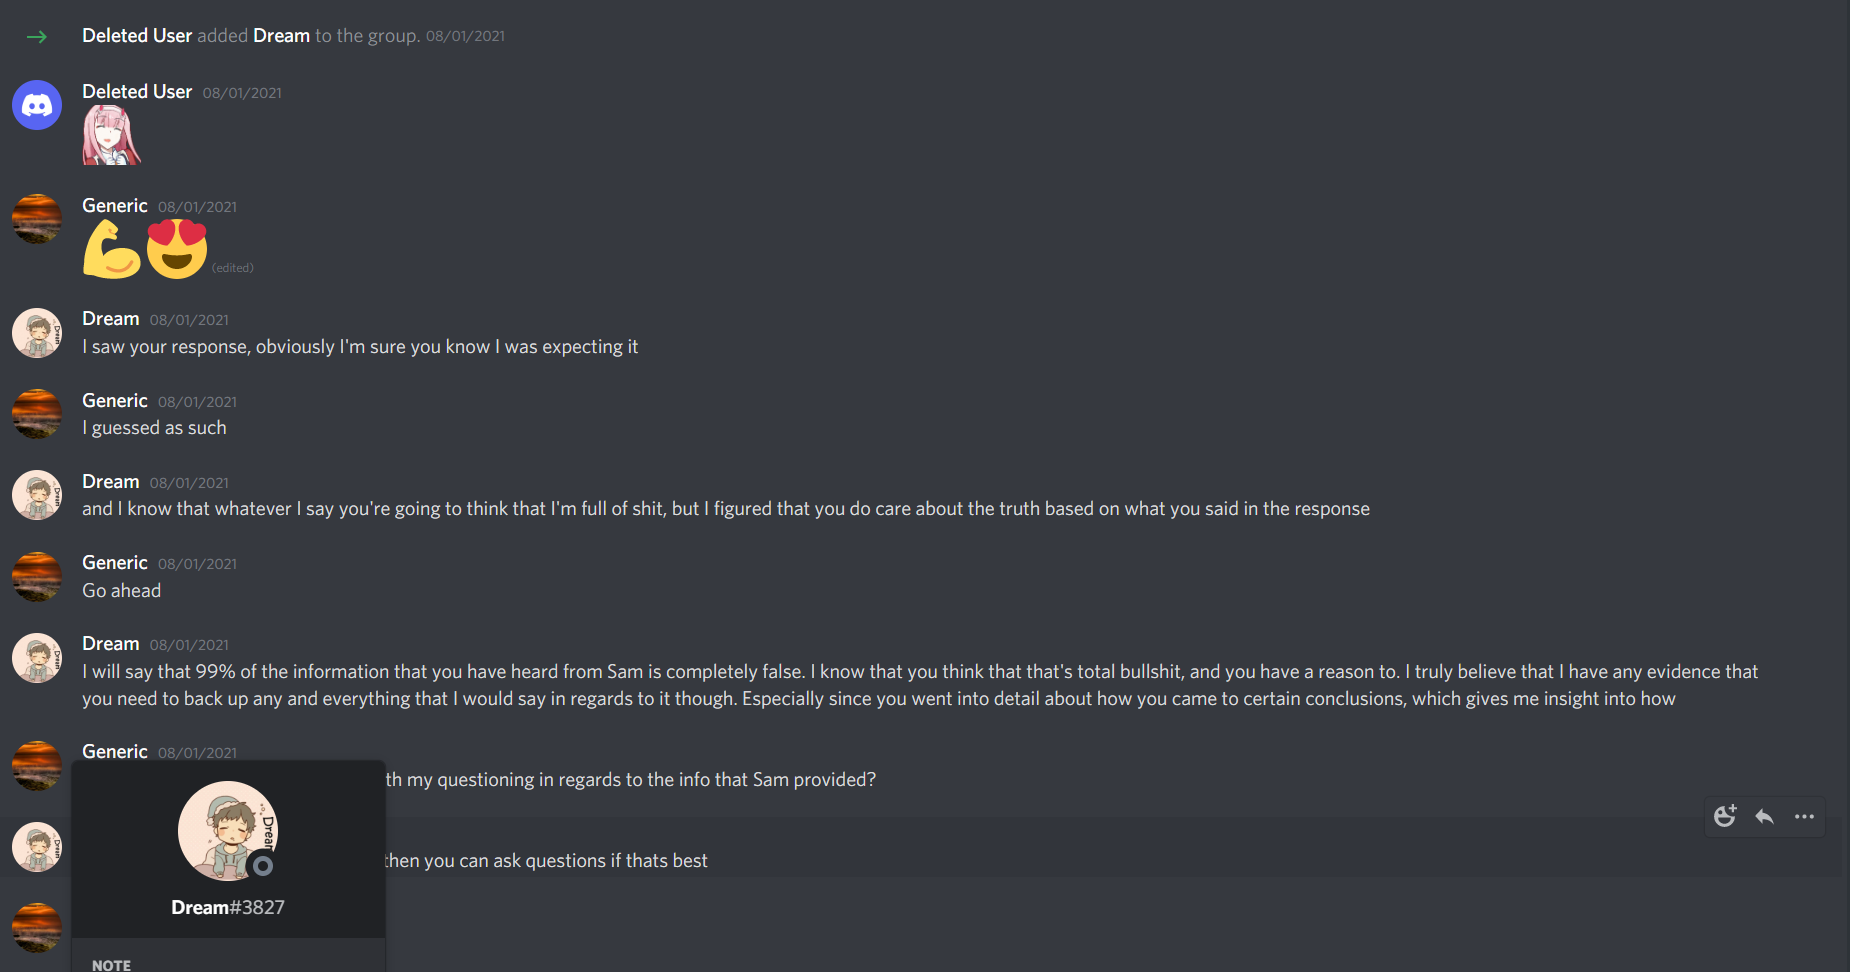The height and width of the screenshot is (972, 1850).
Task: Click Dream's avatar next to 'I saw your response'
Action: [x=37, y=333]
